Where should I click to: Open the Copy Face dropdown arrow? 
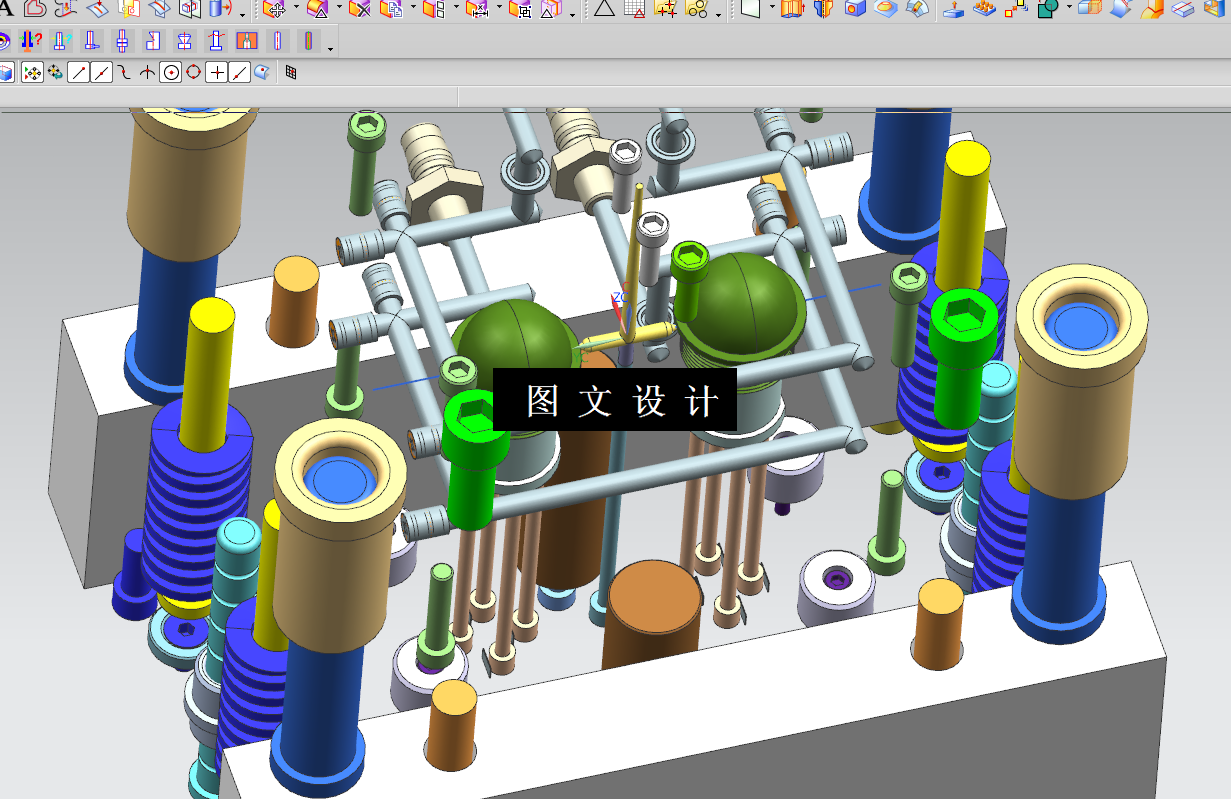(413, 7)
